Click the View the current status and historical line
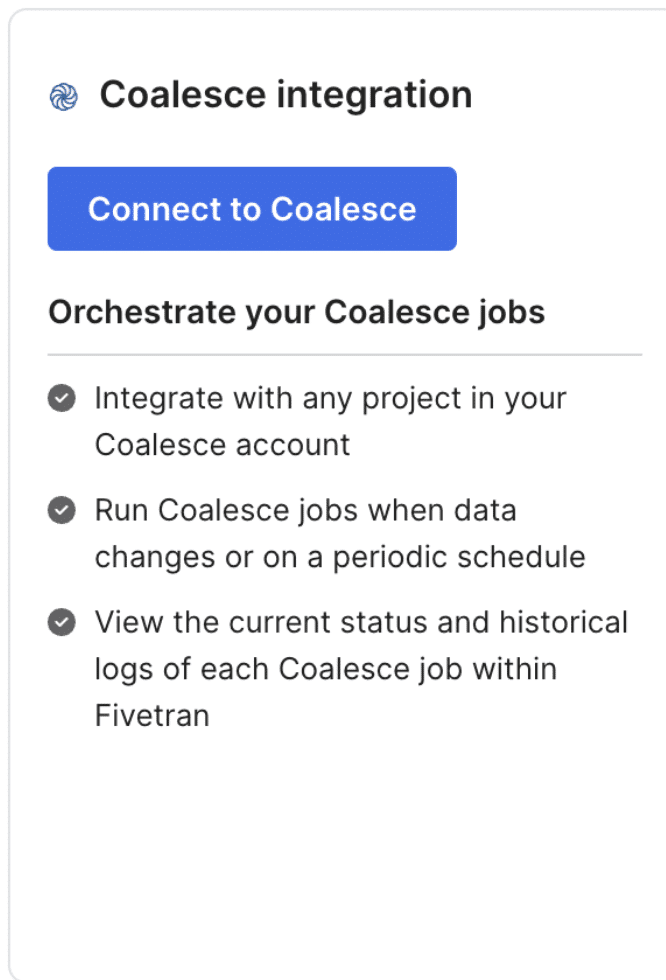 click(x=361, y=622)
